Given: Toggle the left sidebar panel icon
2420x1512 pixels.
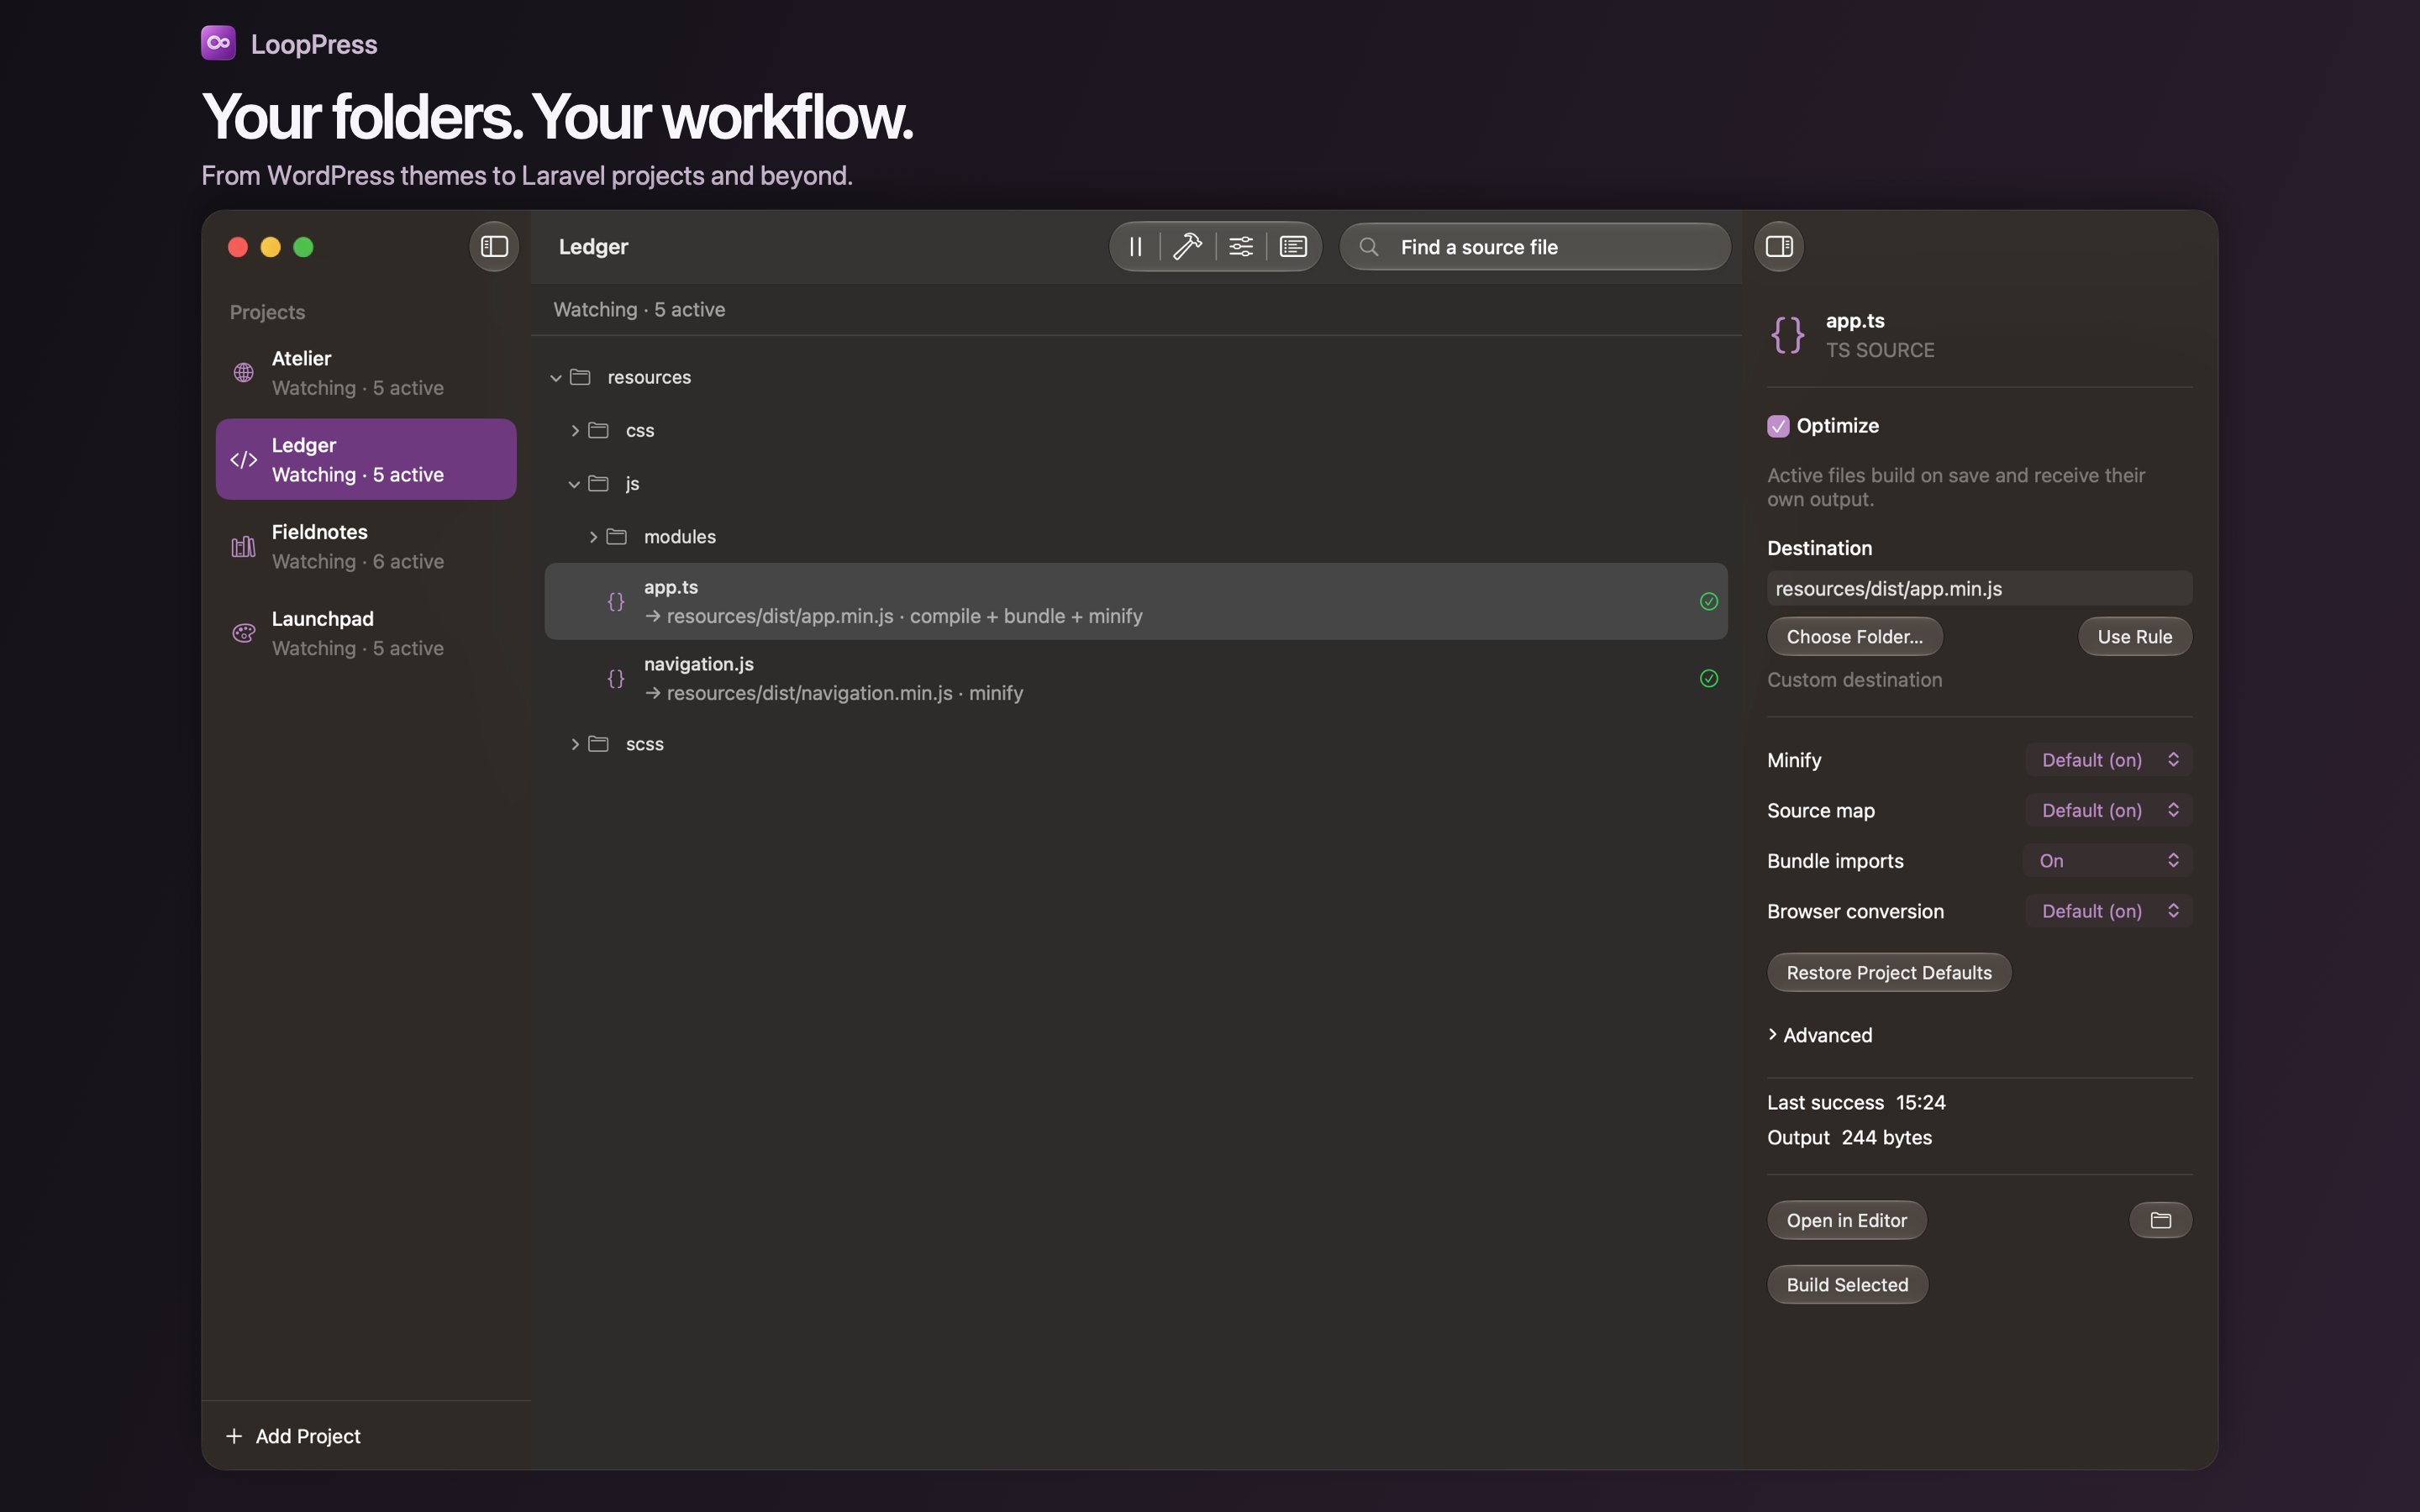Looking at the screenshot, I should point(494,246).
